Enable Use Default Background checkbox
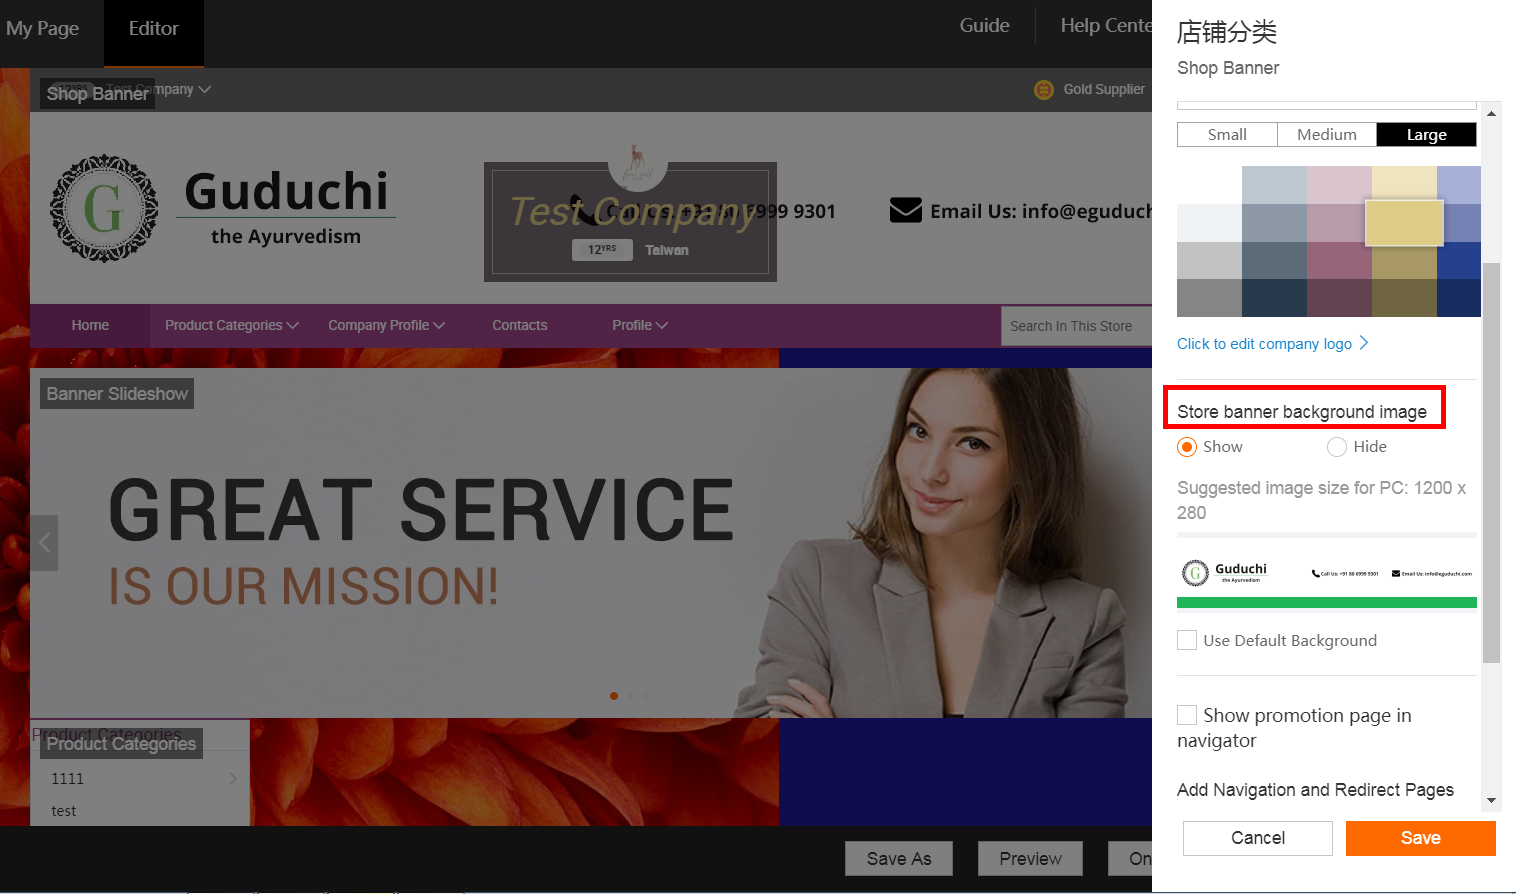The height and width of the screenshot is (894, 1516). 1187,640
